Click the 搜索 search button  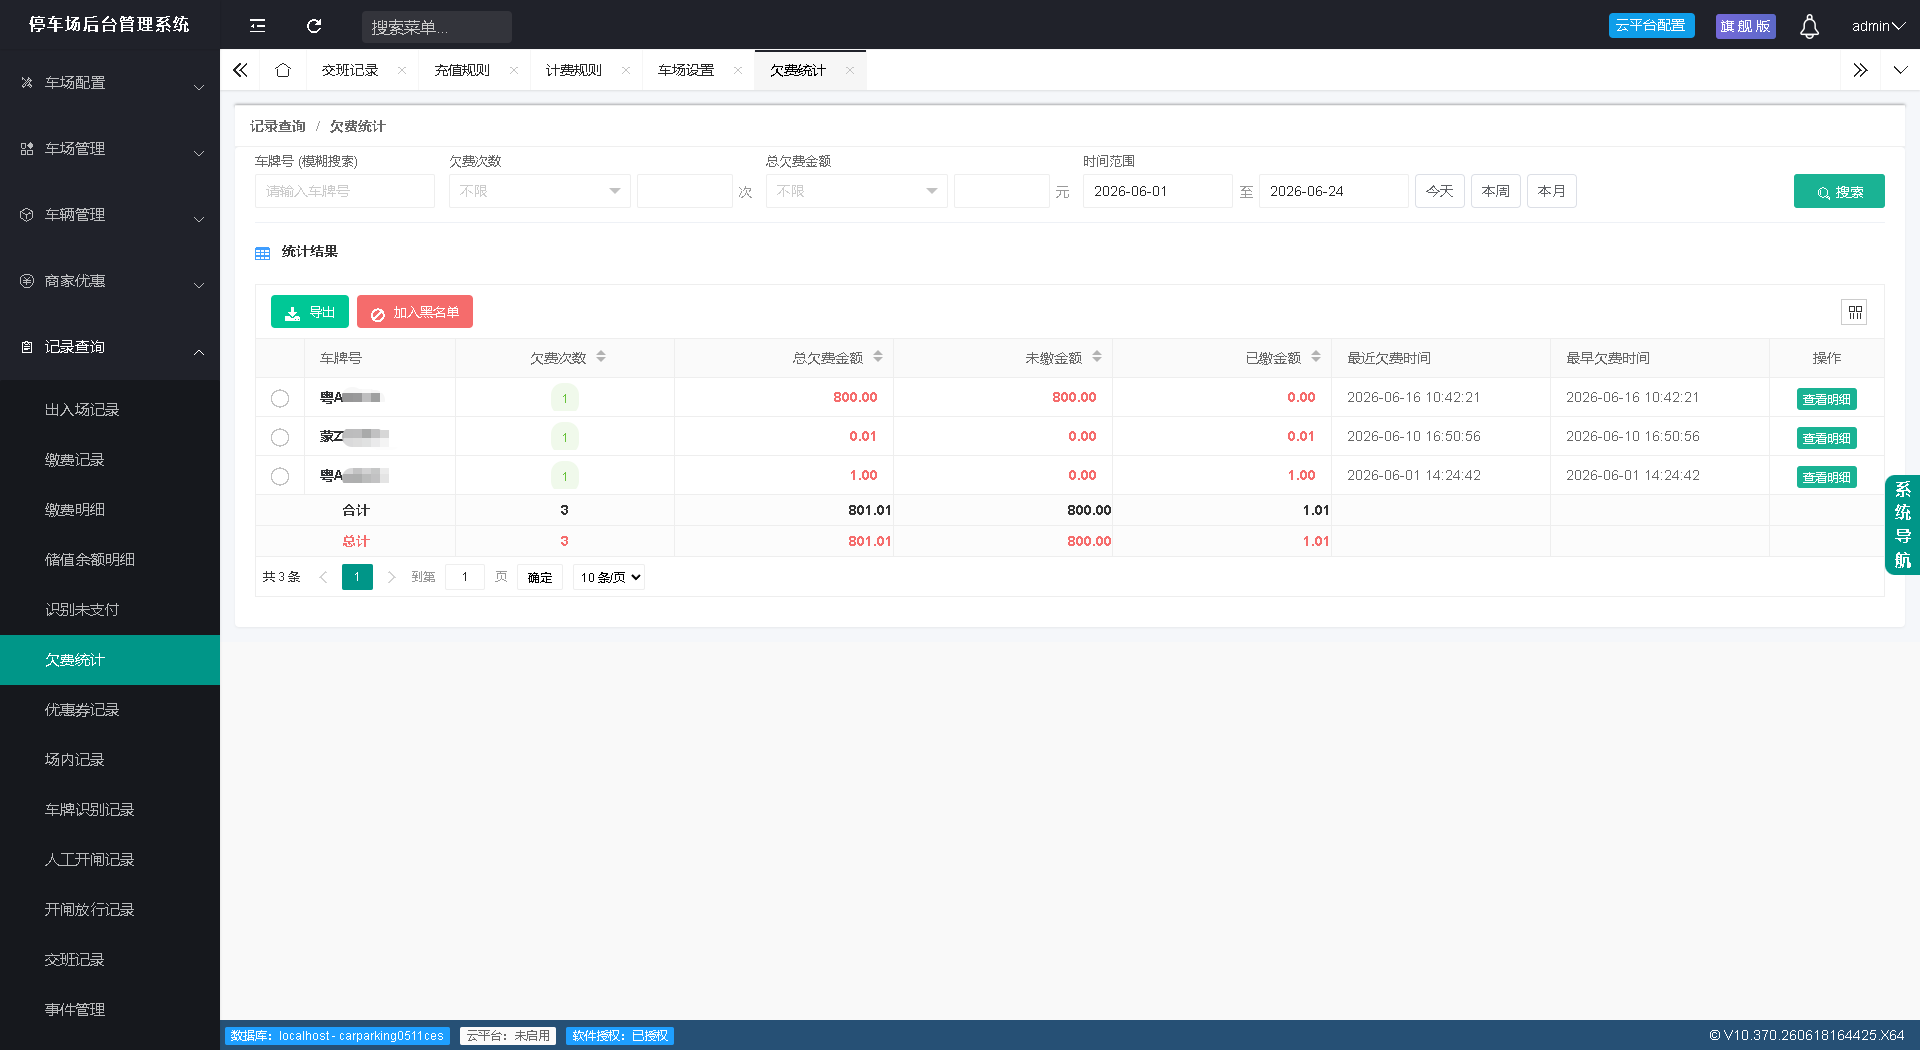pos(1839,191)
